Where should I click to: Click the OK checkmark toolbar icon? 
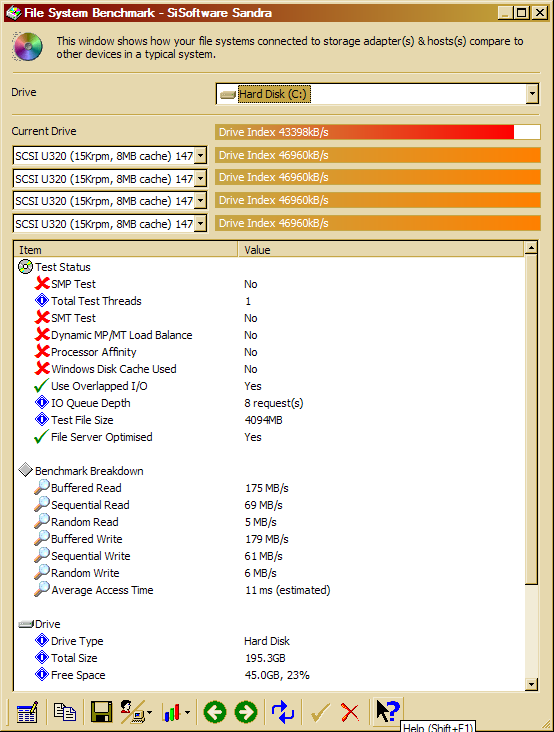(x=320, y=712)
